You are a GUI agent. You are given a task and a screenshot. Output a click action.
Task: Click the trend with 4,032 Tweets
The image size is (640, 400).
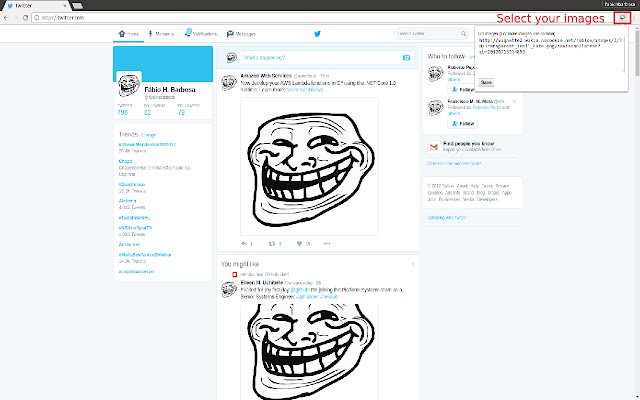pyautogui.click(x=127, y=201)
